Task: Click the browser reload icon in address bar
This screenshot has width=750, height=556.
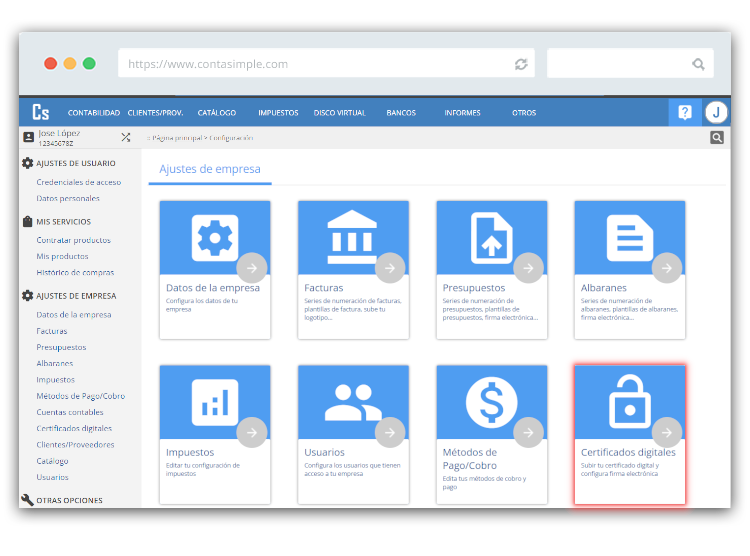Action: [x=521, y=64]
